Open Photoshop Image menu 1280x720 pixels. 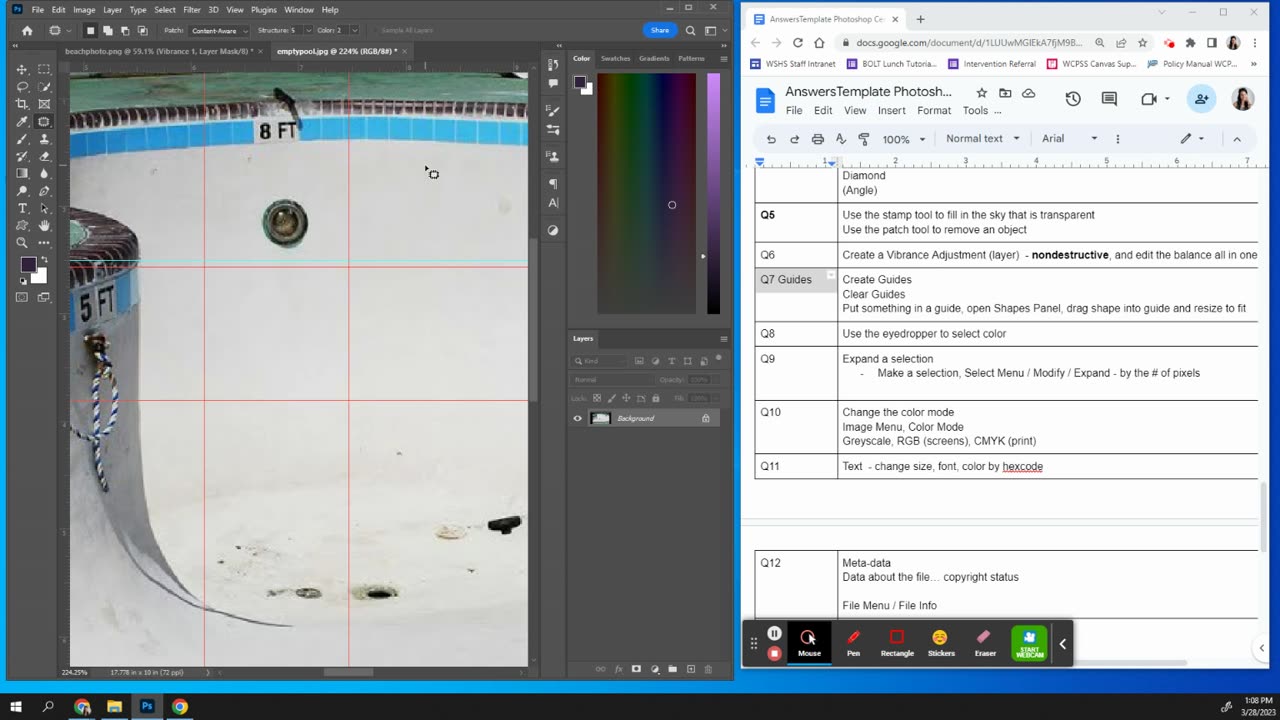(84, 10)
